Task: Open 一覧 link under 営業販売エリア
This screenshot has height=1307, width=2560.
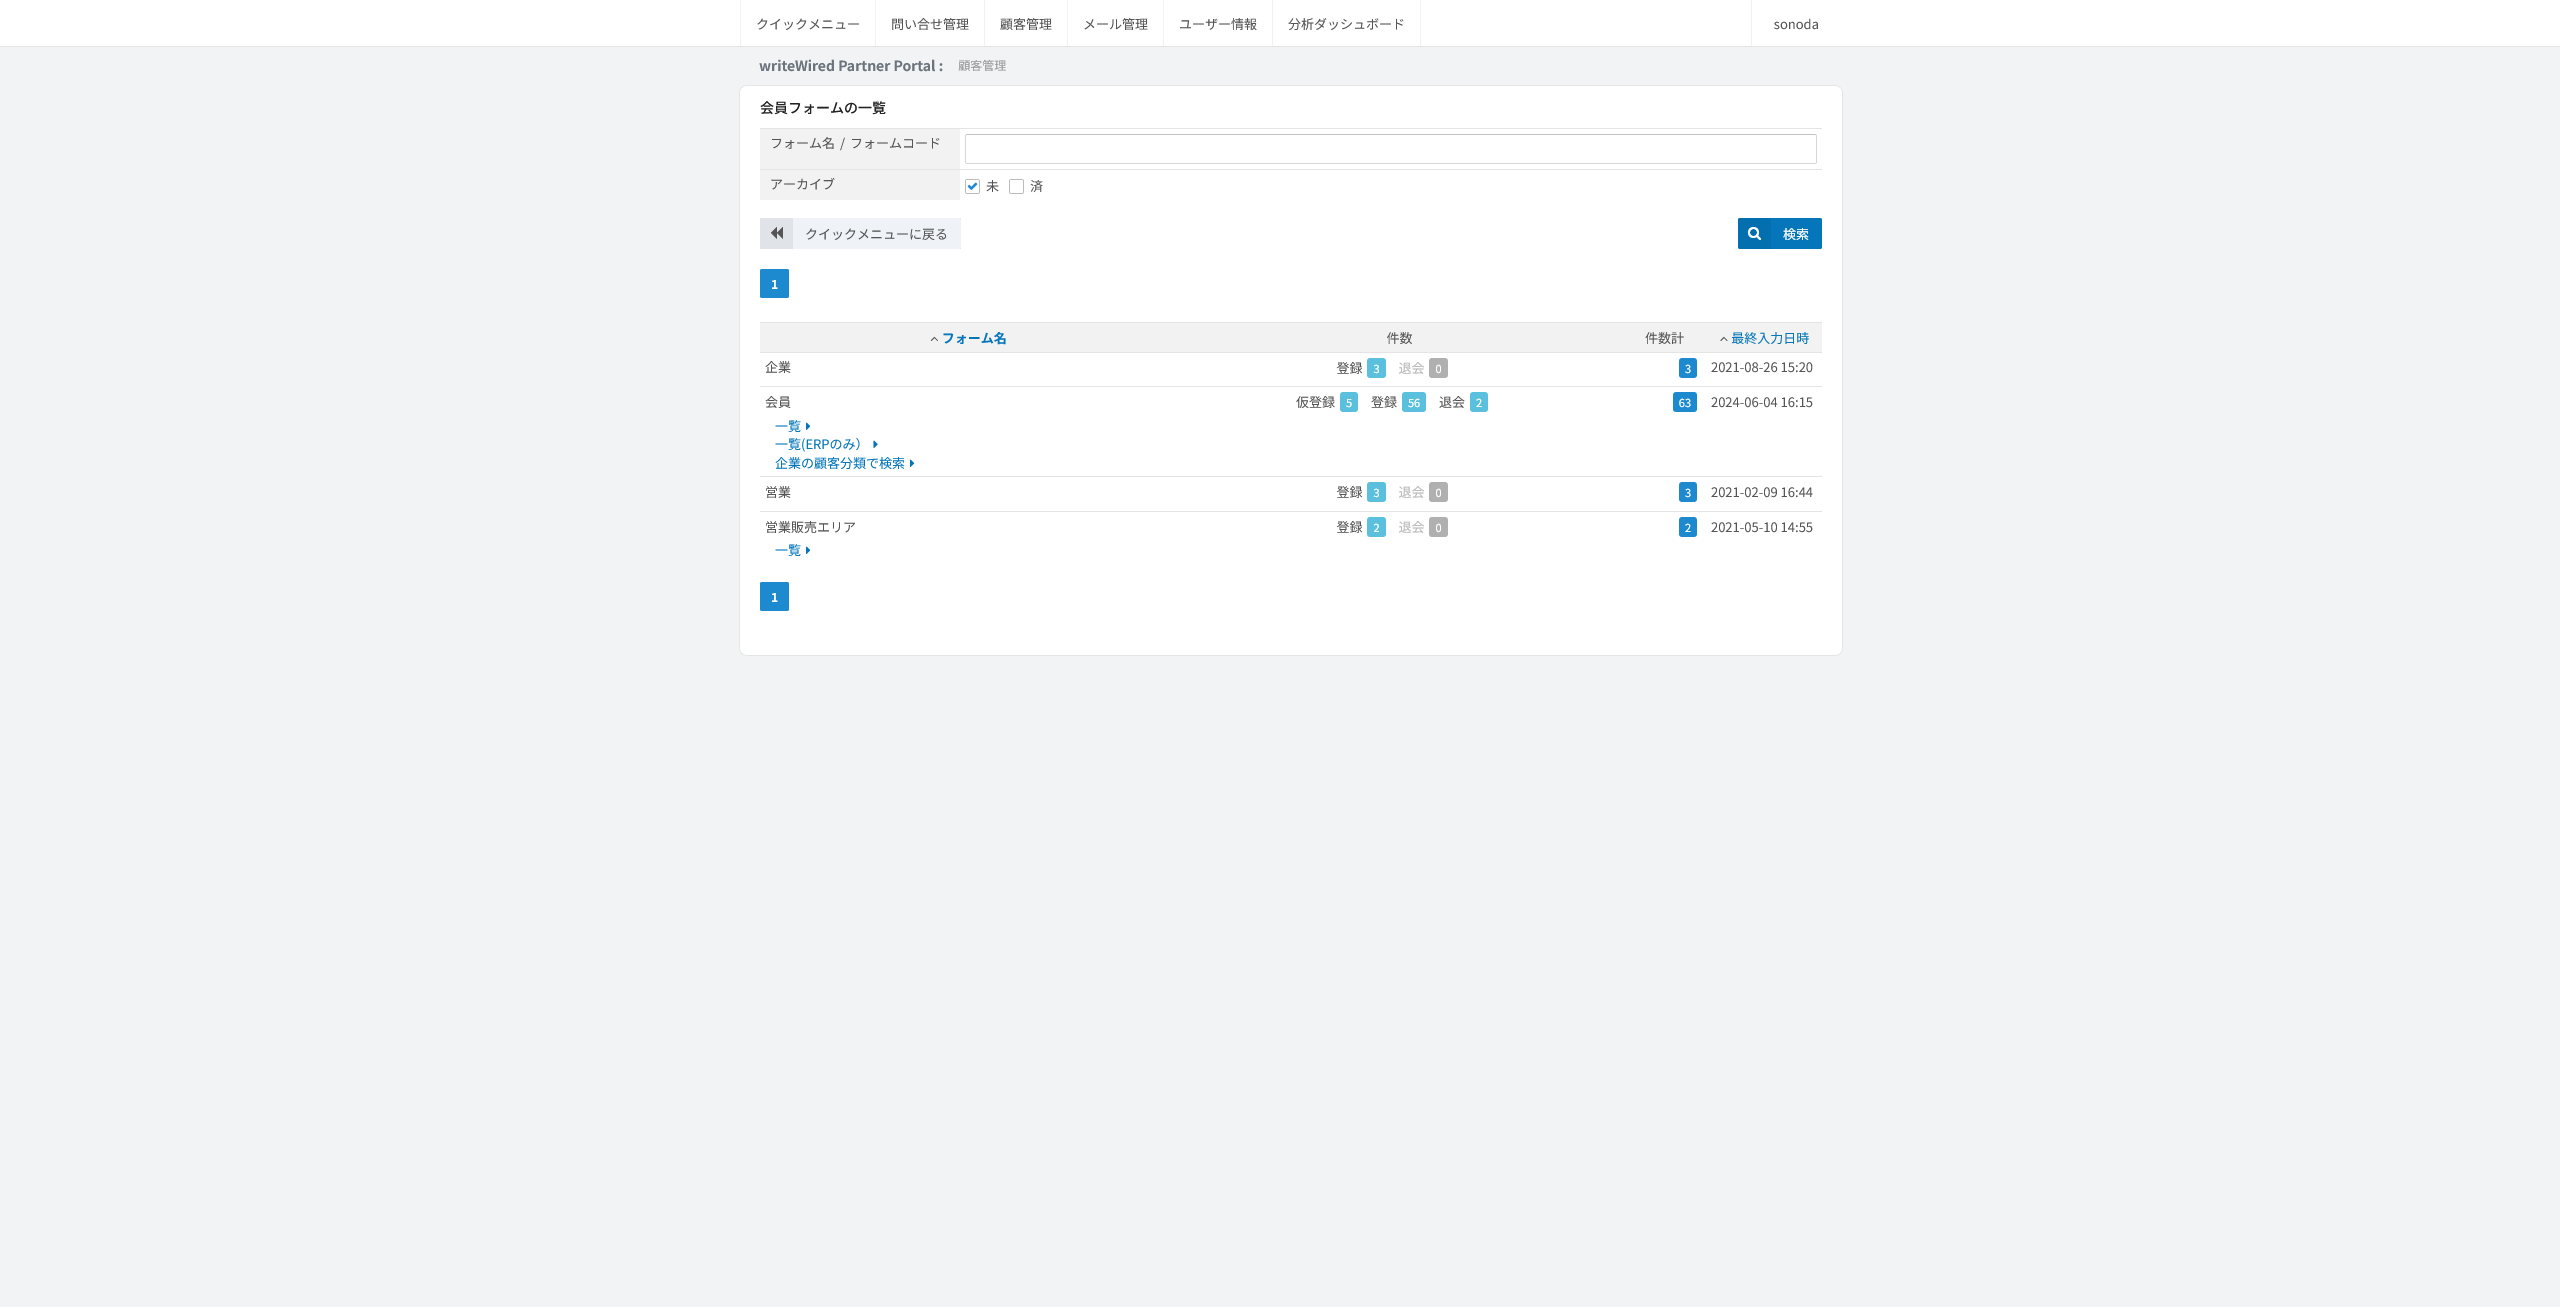Action: 792,550
